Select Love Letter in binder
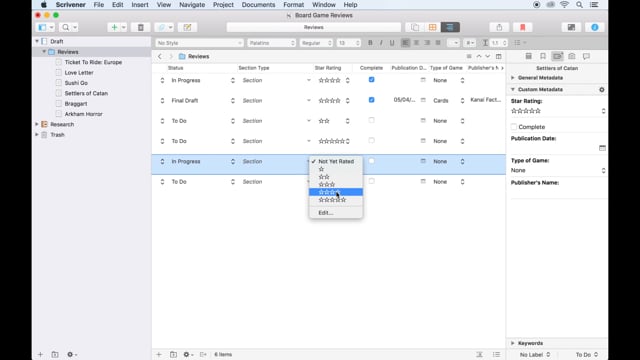Screen dimensions: 640x360 (79, 73)
